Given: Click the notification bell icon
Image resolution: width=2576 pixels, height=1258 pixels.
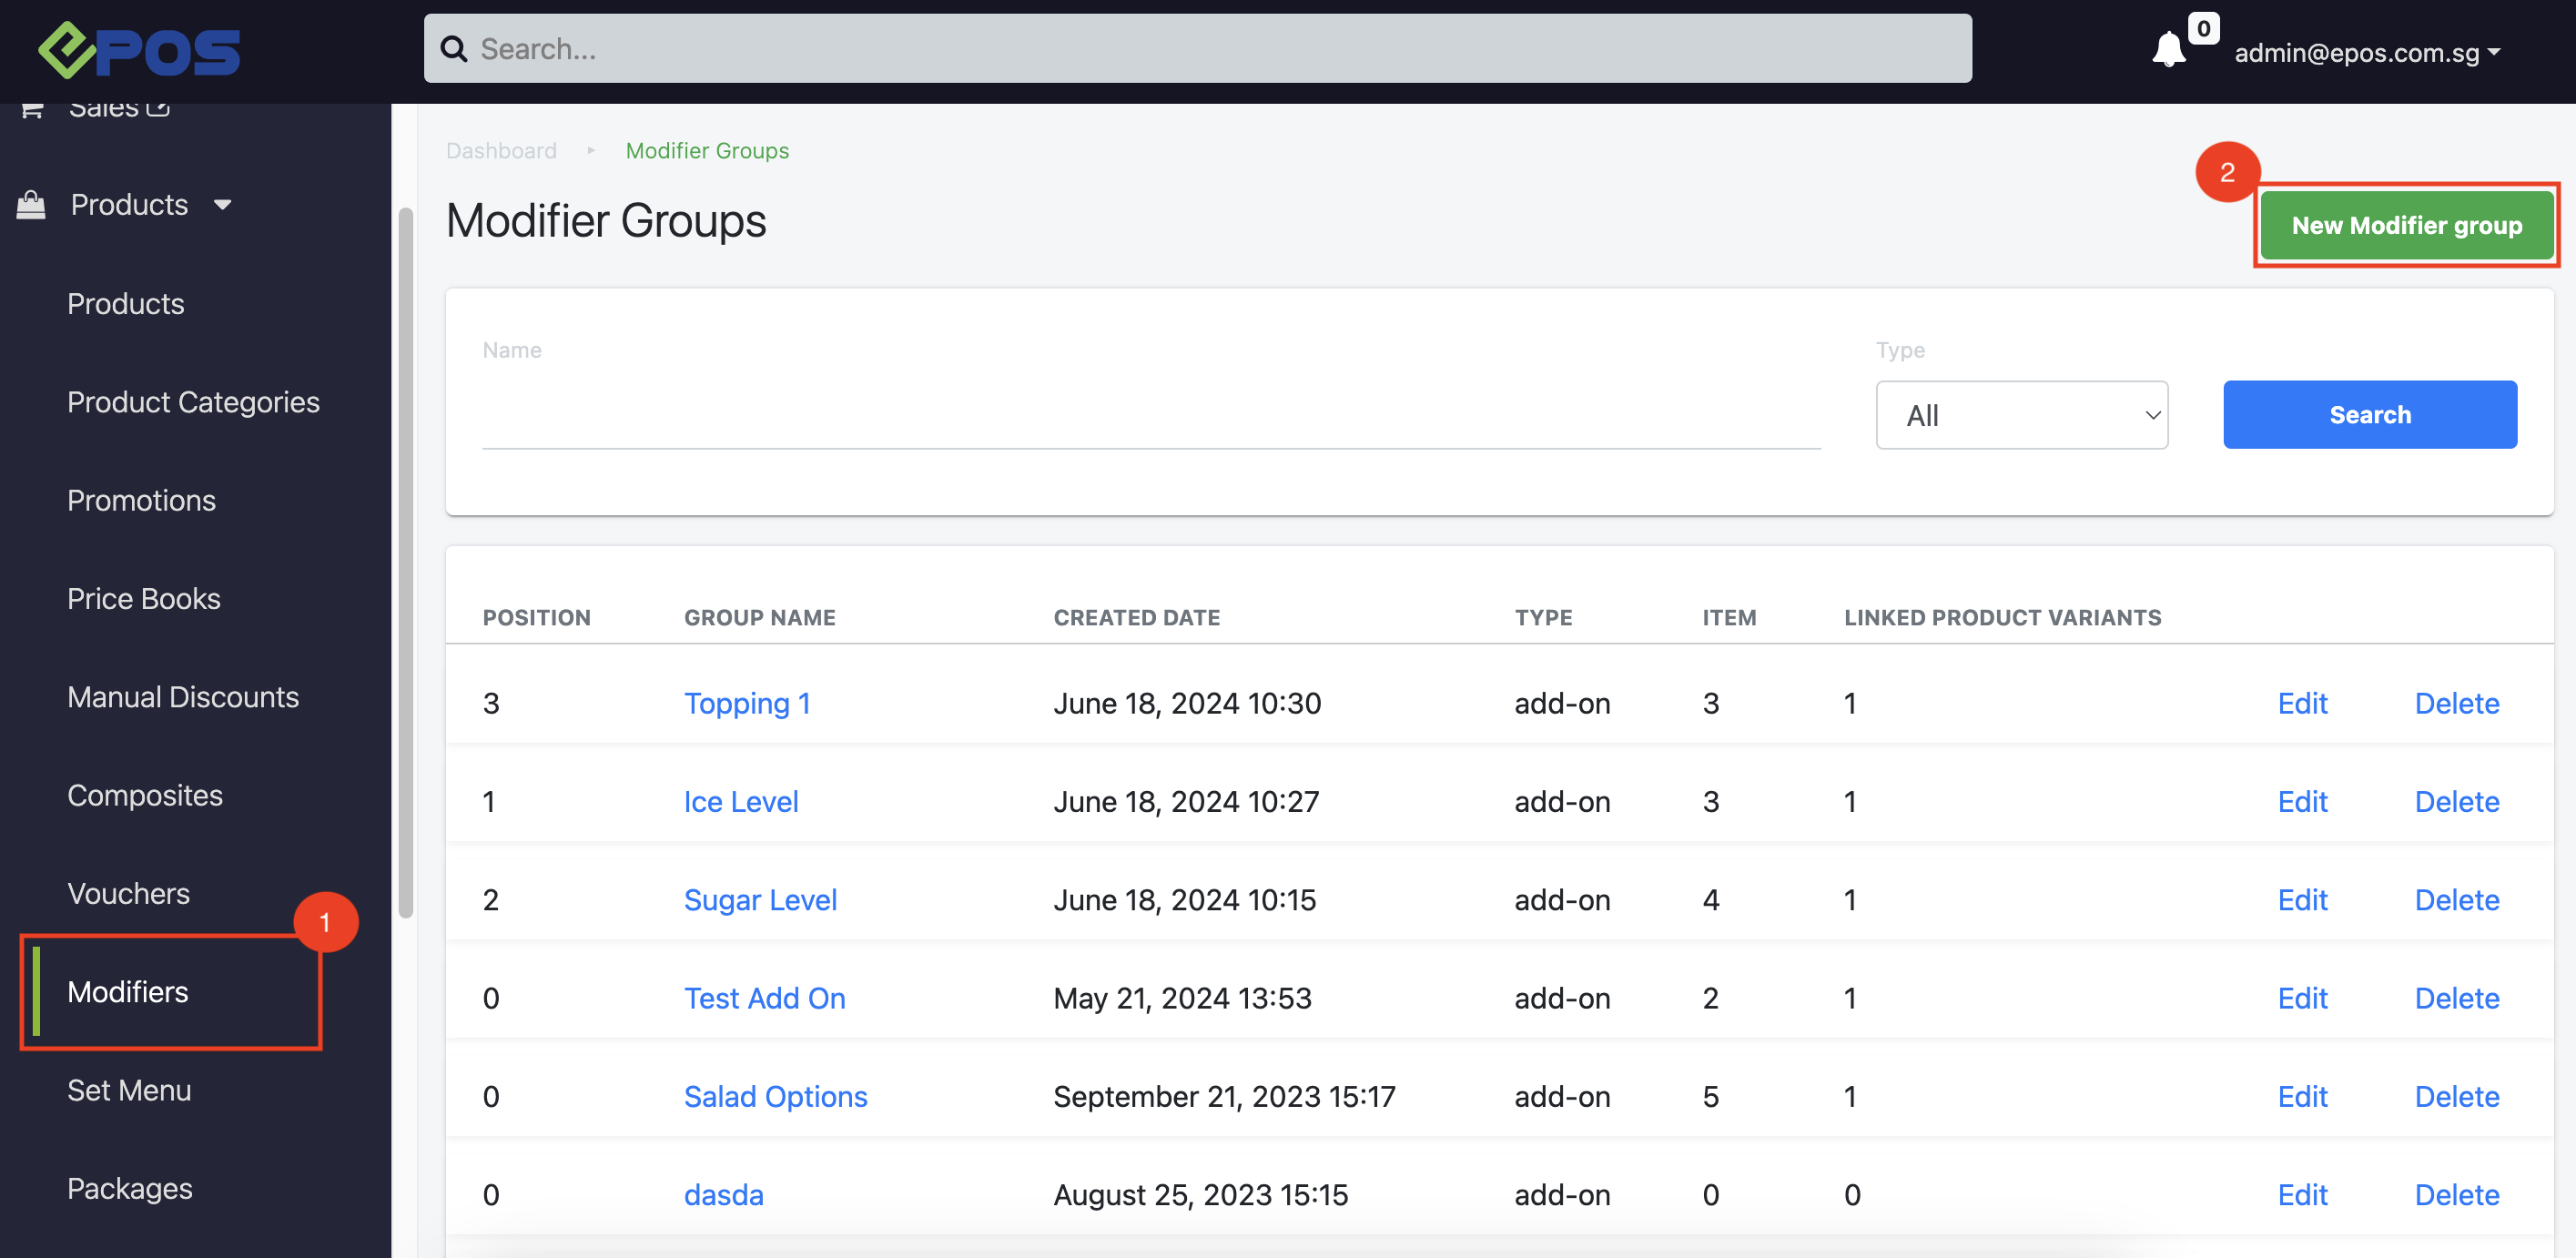Looking at the screenshot, I should 2167,49.
